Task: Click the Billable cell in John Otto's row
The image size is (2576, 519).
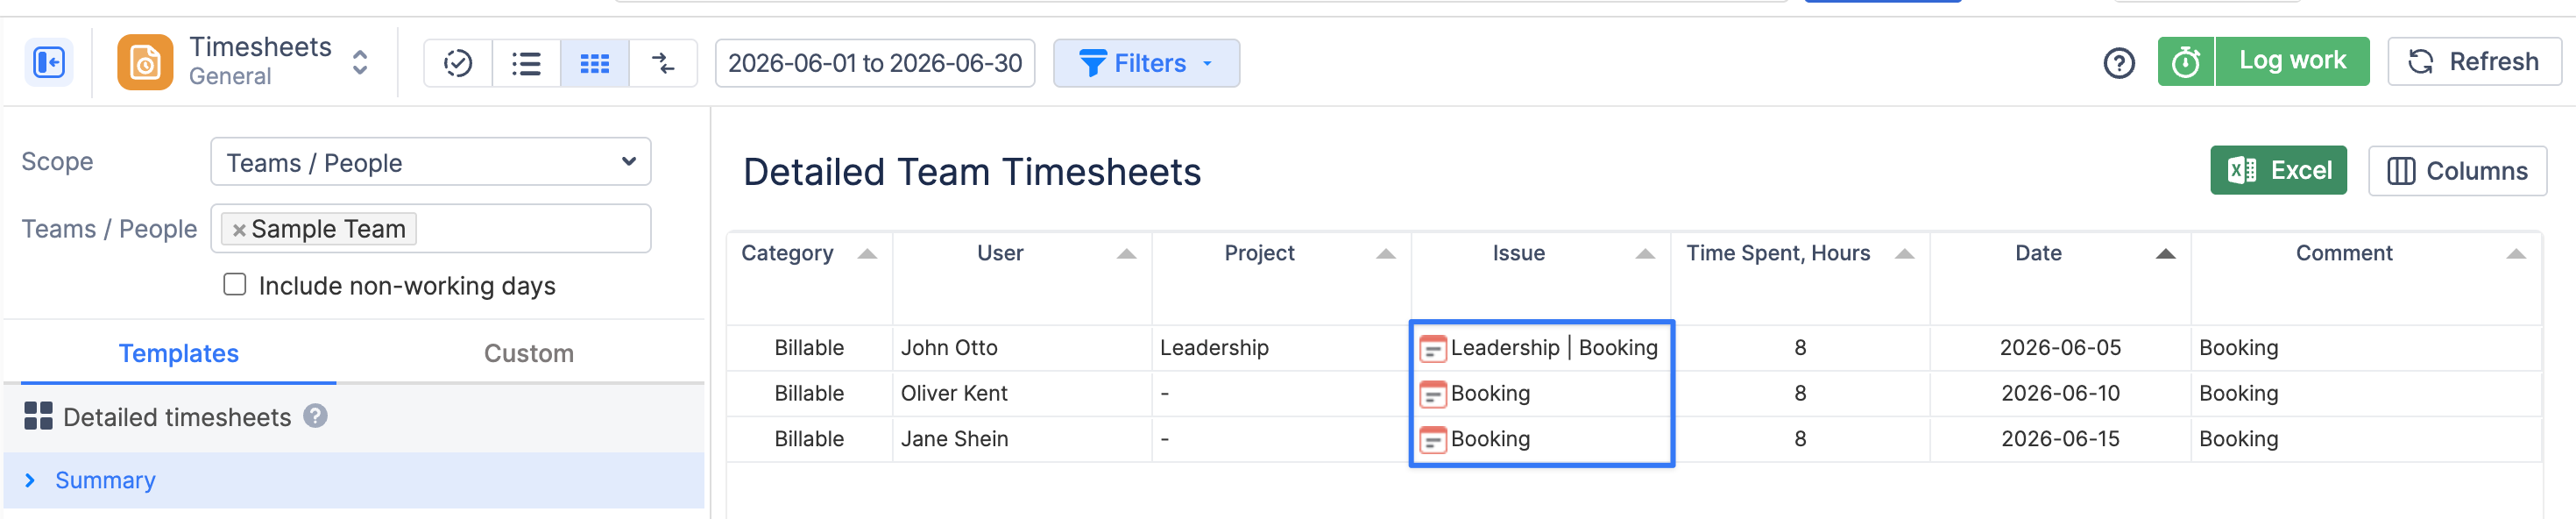Action: (x=809, y=348)
